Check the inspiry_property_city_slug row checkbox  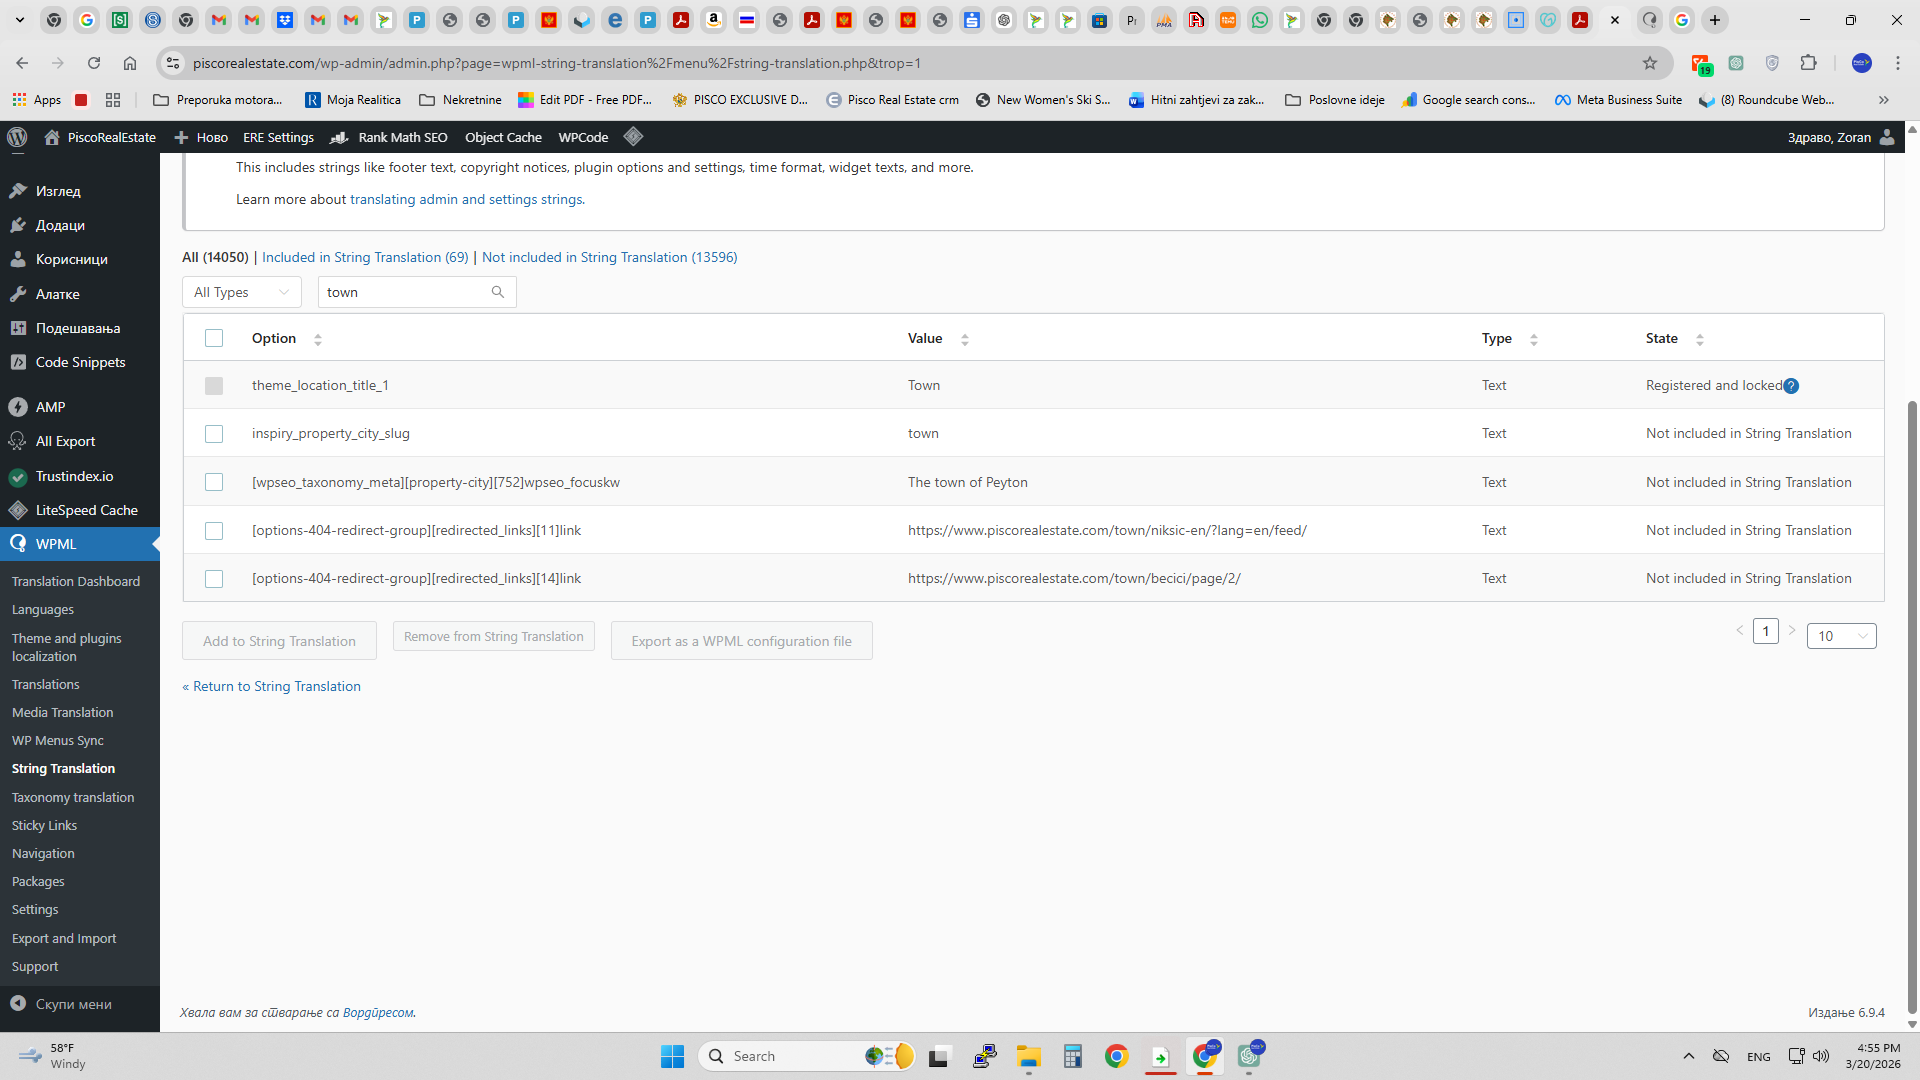(x=214, y=434)
